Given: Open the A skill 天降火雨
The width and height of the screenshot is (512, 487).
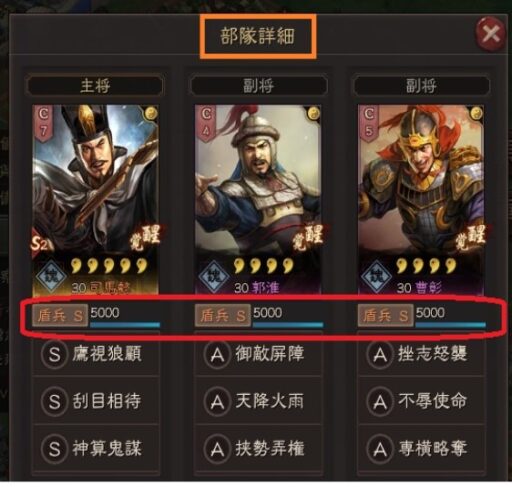Looking at the screenshot, I should click(258, 401).
